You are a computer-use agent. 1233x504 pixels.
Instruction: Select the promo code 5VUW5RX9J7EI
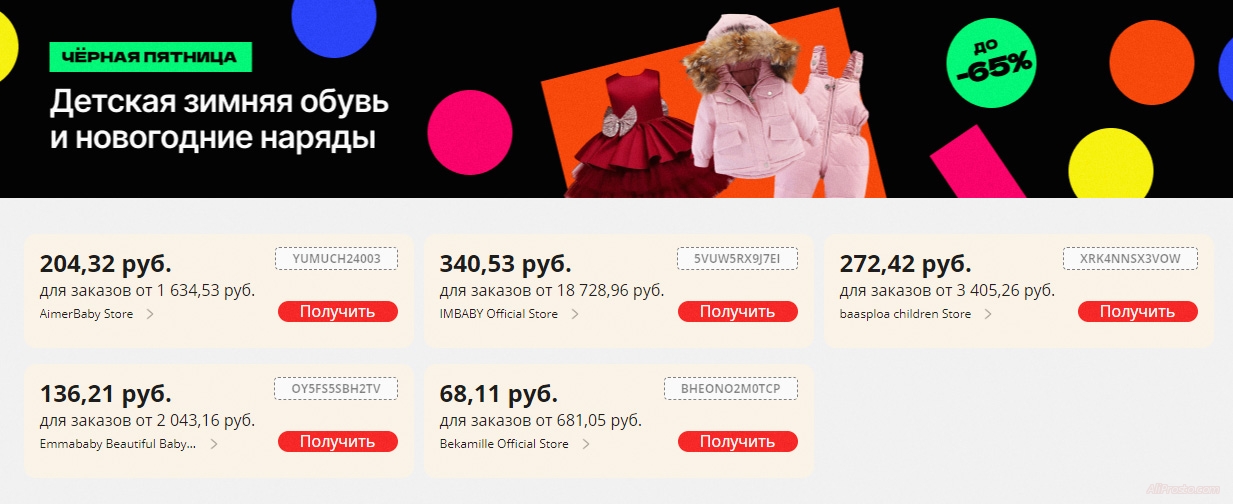(x=737, y=259)
